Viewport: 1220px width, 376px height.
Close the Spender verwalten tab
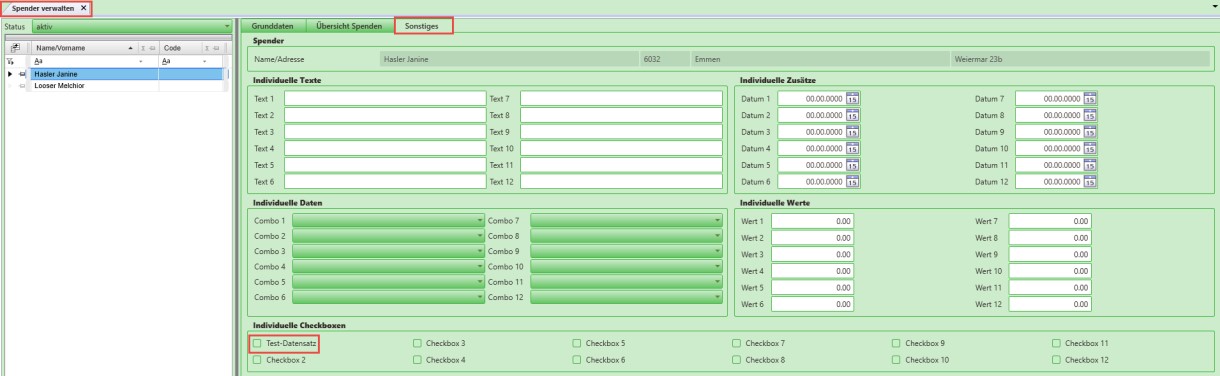[84, 8]
